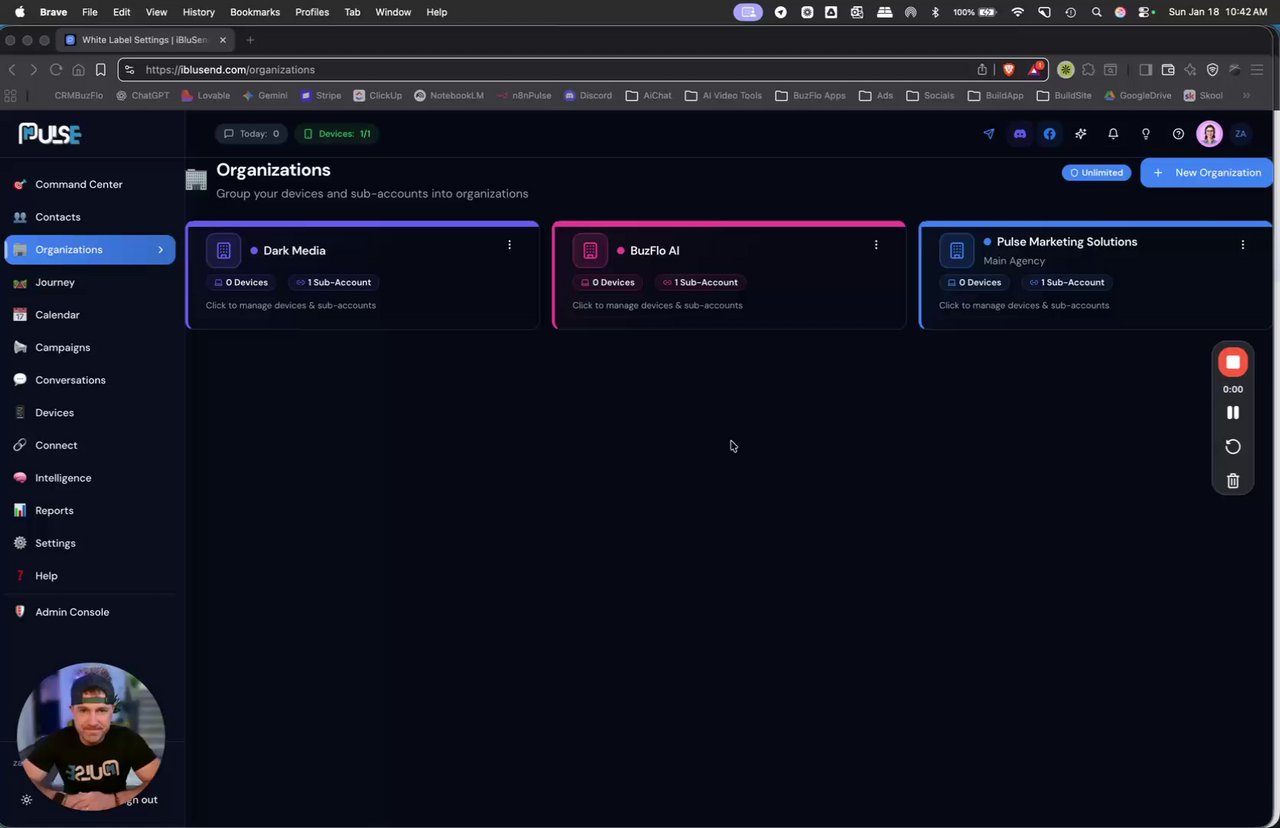Screen dimensions: 1280x828
Task: Click the Dark Media building icon
Action: (x=223, y=251)
